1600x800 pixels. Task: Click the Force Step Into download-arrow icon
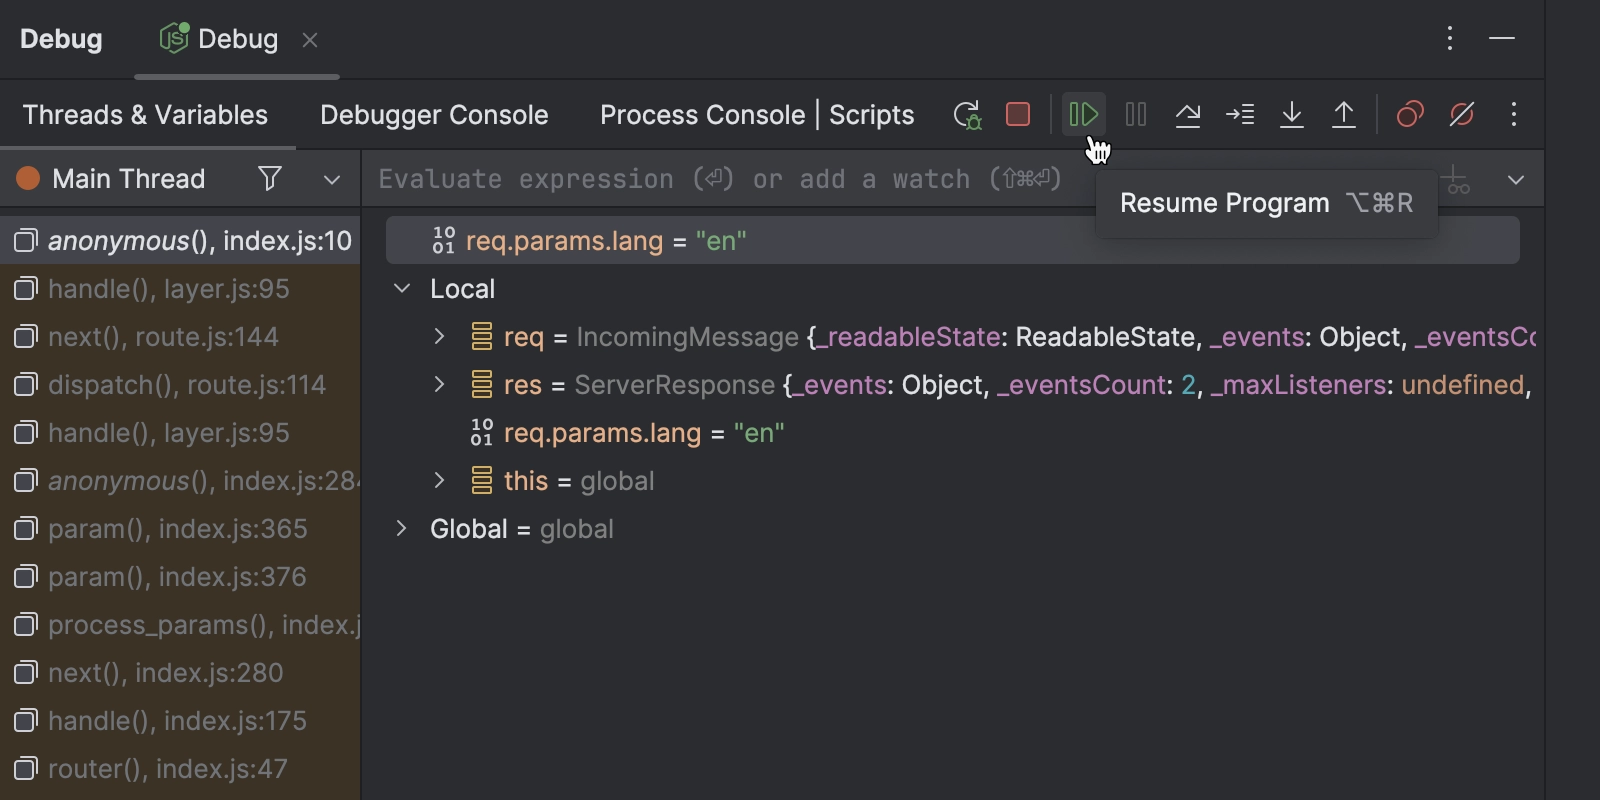pyautogui.click(x=1292, y=115)
